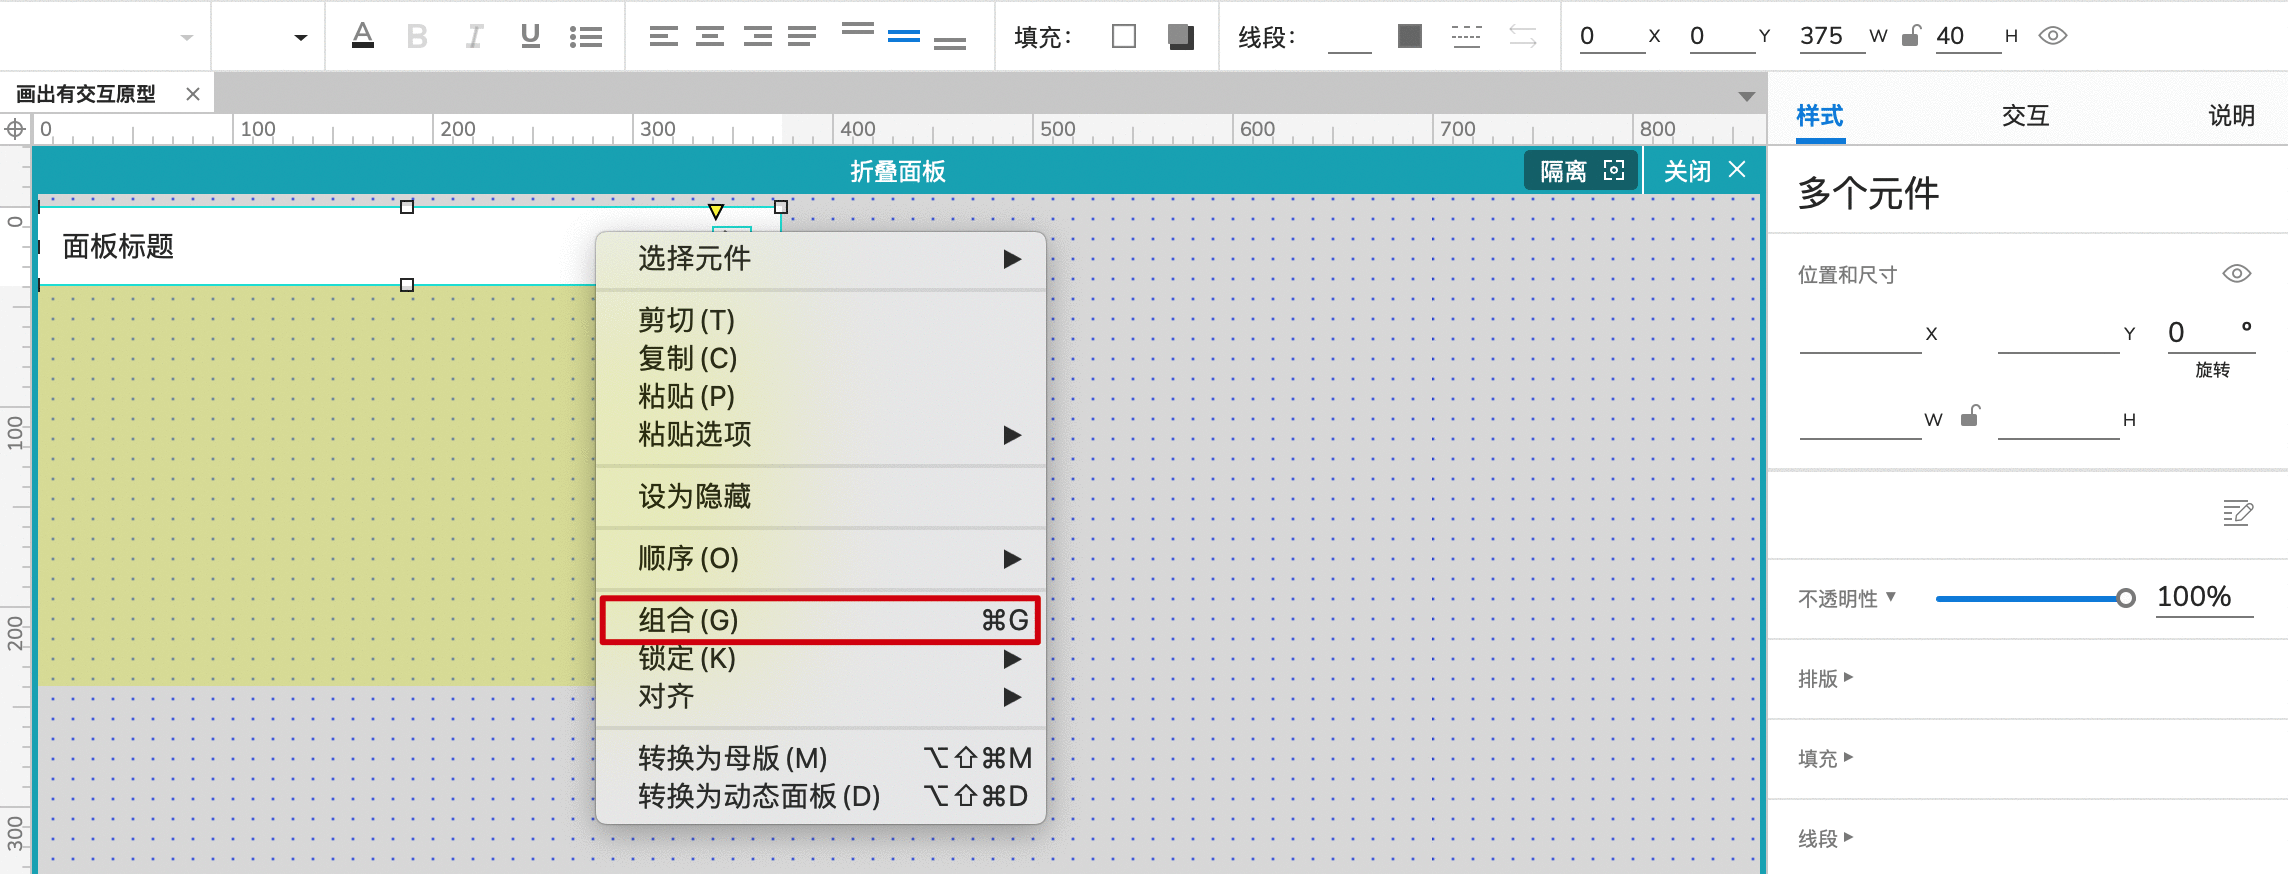Image resolution: width=2288 pixels, height=874 pixels.
Task: Click the opacity slider handle
Action: [2126, 598]
